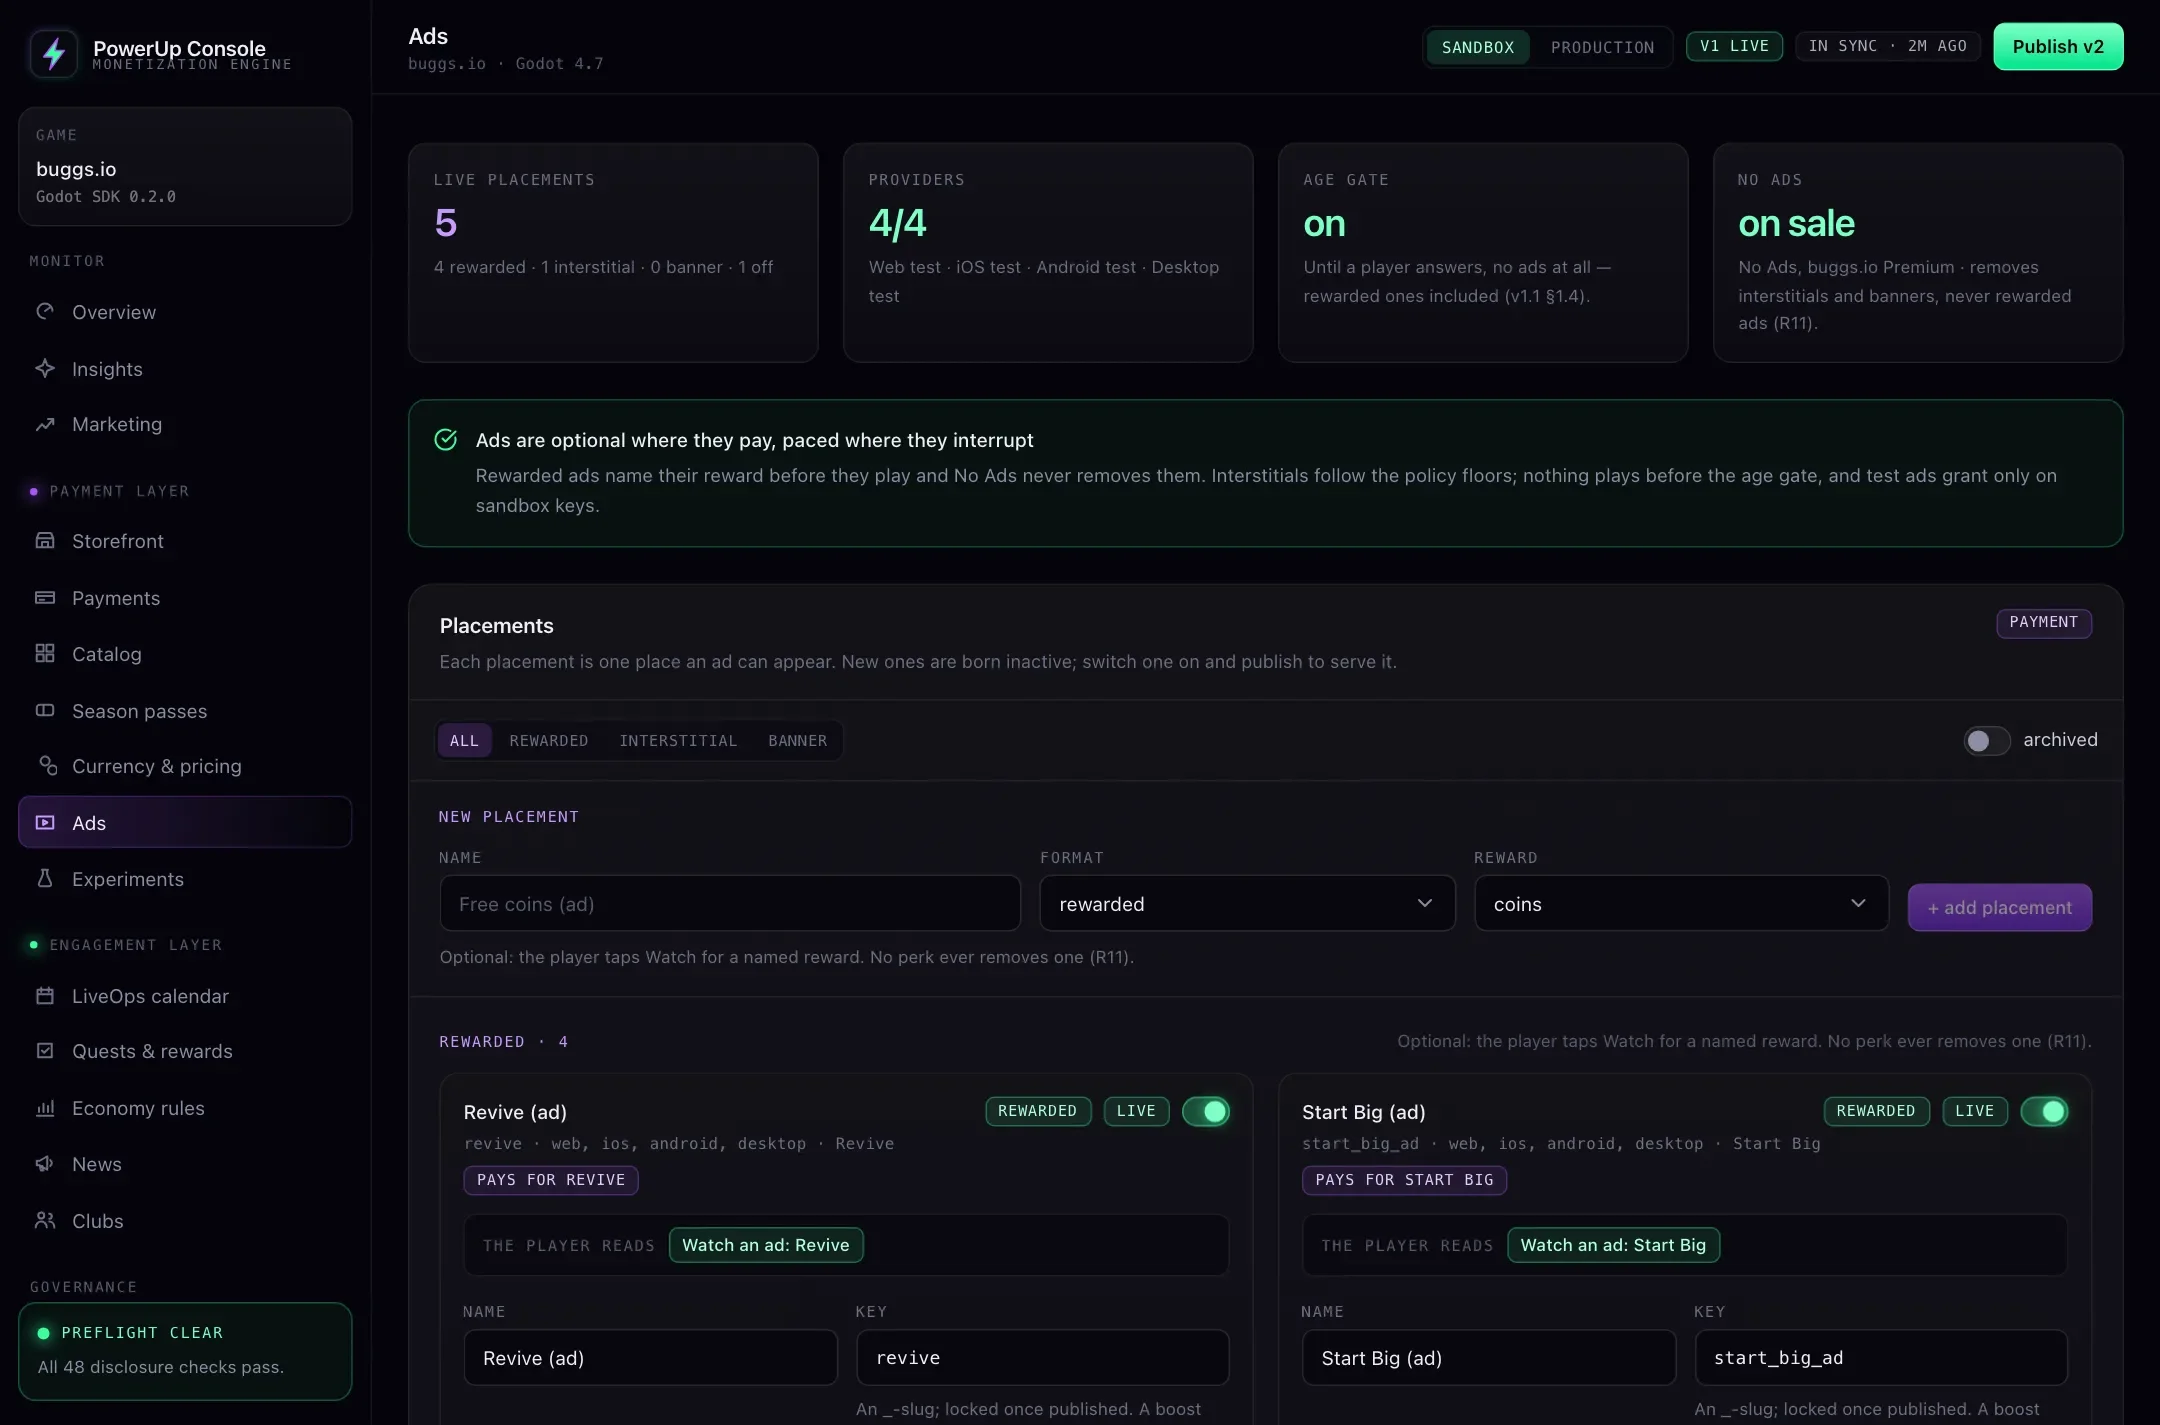2160x1425 pixels.
Task: Click the Insights sparkle icon
Action: coord(45,369)
